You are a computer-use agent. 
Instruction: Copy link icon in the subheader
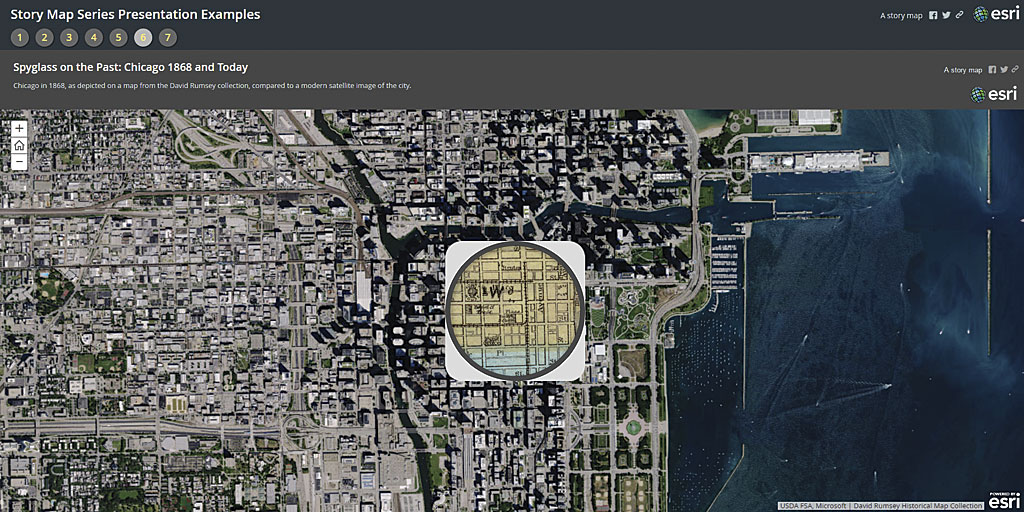1015,69
